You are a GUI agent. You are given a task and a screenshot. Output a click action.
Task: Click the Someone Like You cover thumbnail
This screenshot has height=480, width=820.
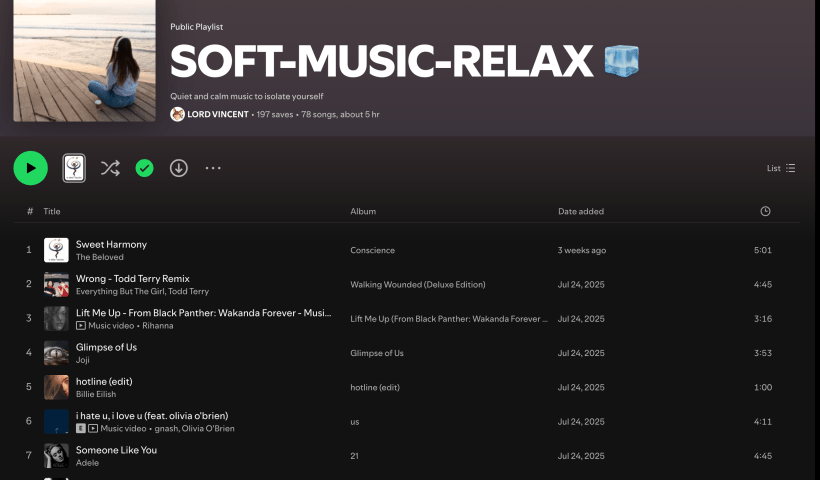[56, 456]
